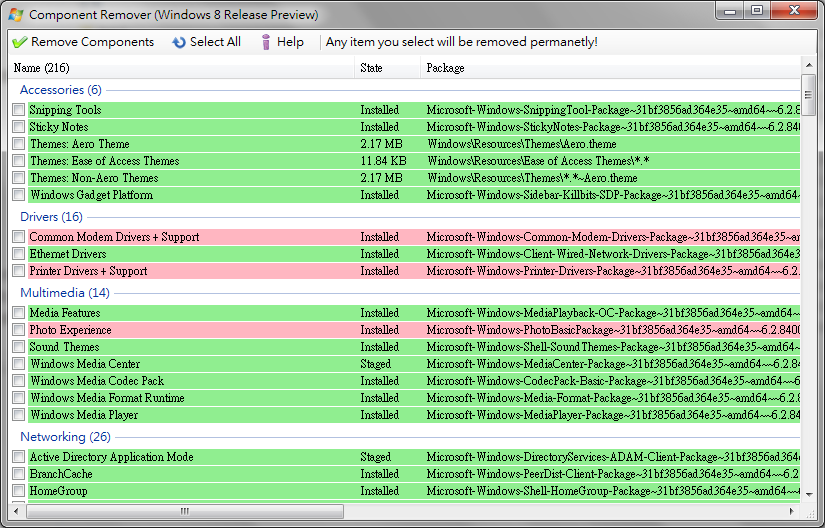This screenshot has width=825, height=528.
Task: Click the 11.84 KB state value
Action: [x=384, y=161]
